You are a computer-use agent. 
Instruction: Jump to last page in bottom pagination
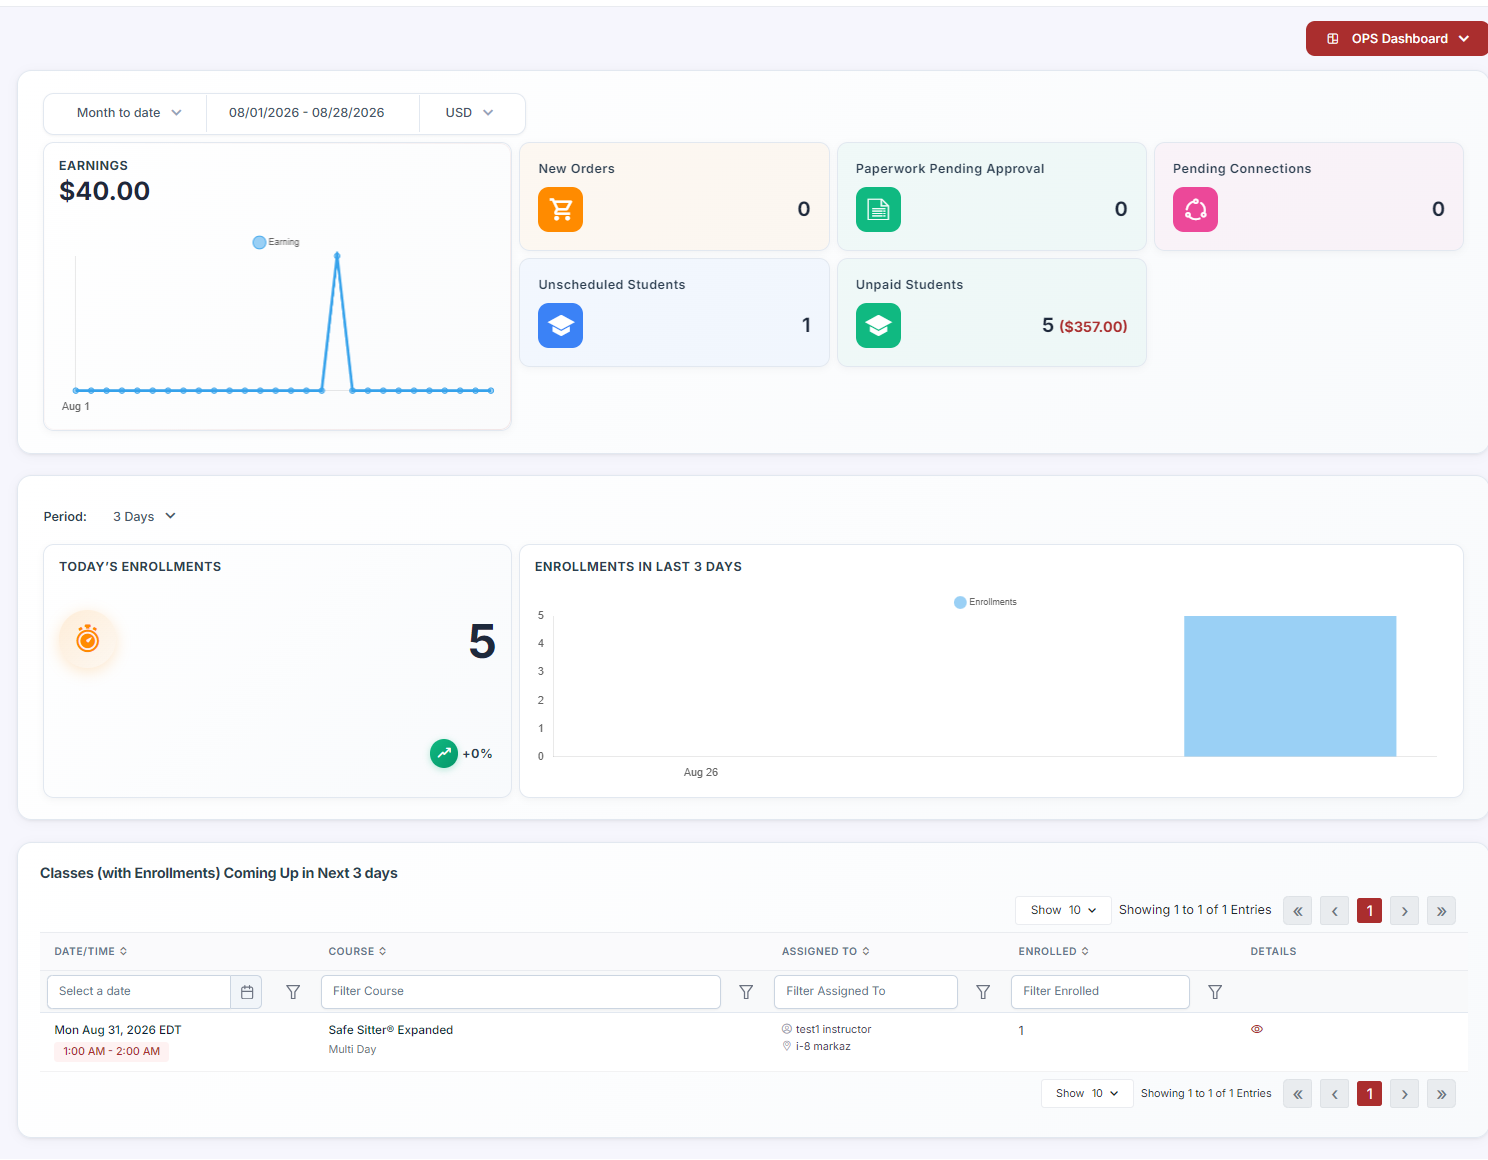click(x=1441, y=1094)
